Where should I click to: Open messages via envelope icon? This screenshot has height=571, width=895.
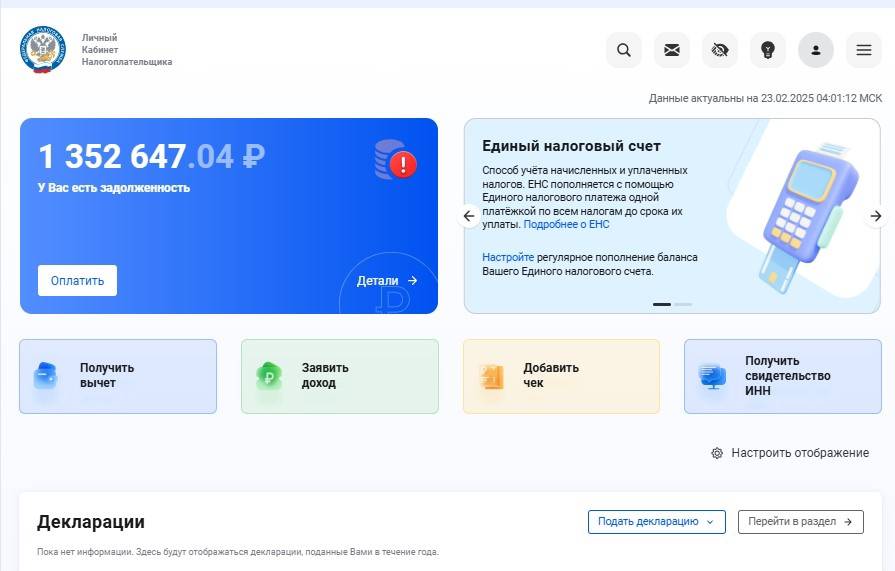coord(672,50)
